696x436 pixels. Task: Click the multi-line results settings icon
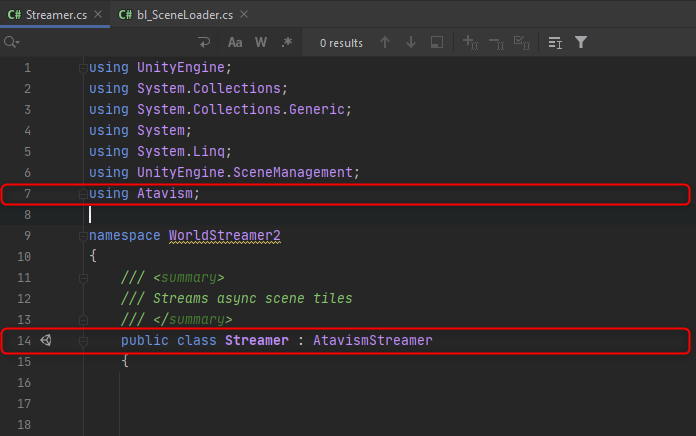[x=555, y=43]
